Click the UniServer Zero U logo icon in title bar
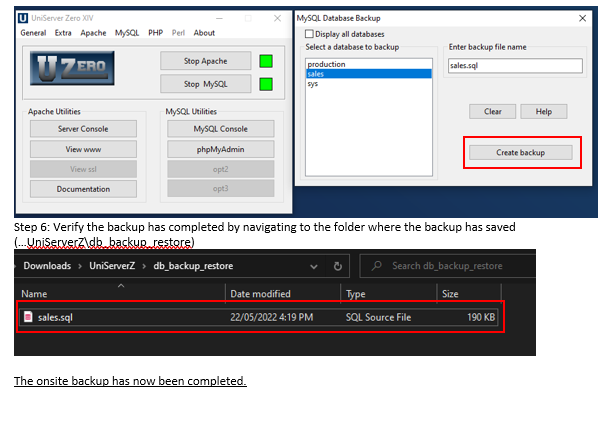The width and height of the screenshot is (607, 448). pyautogui.click(x=23, y=18)
